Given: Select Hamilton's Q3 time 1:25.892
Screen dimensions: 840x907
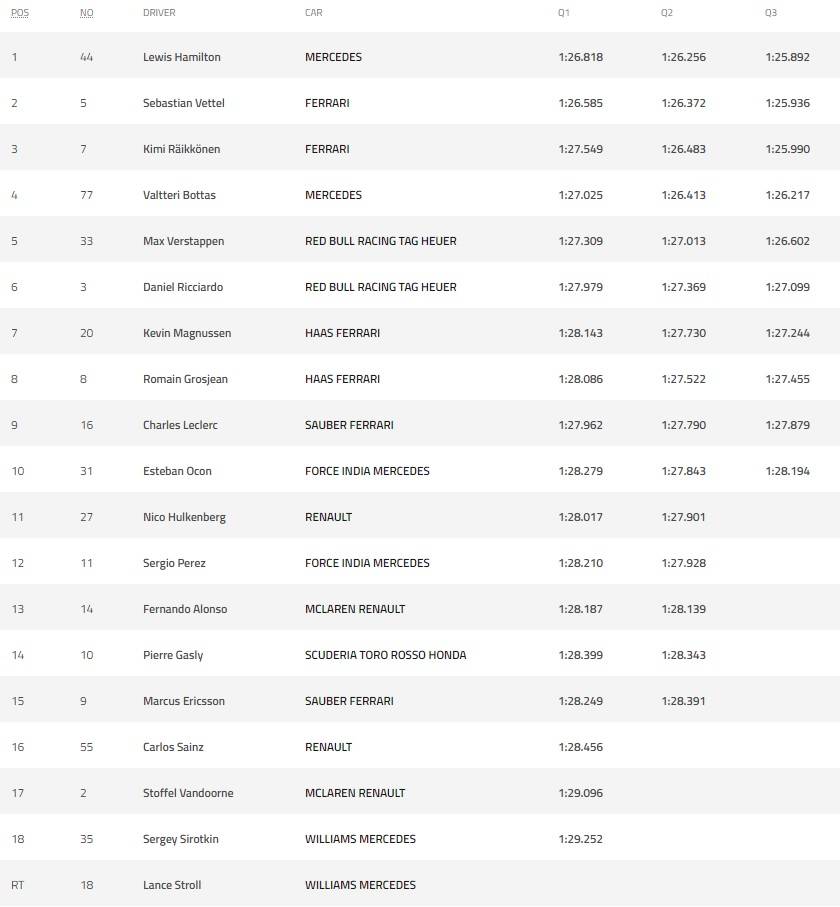Looking at the screenshot, I should tap(787, 57).
